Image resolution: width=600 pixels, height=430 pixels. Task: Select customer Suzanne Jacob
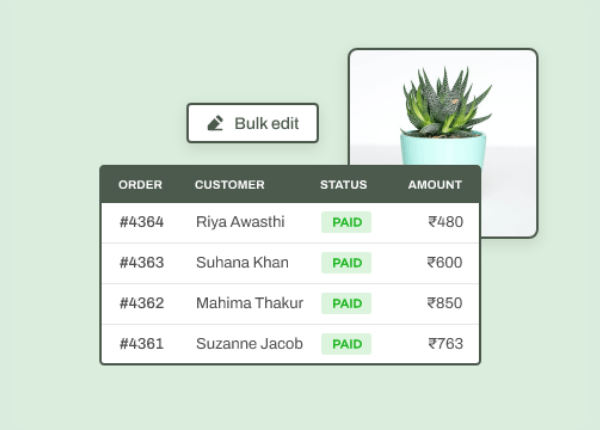(x=249, y=344)
